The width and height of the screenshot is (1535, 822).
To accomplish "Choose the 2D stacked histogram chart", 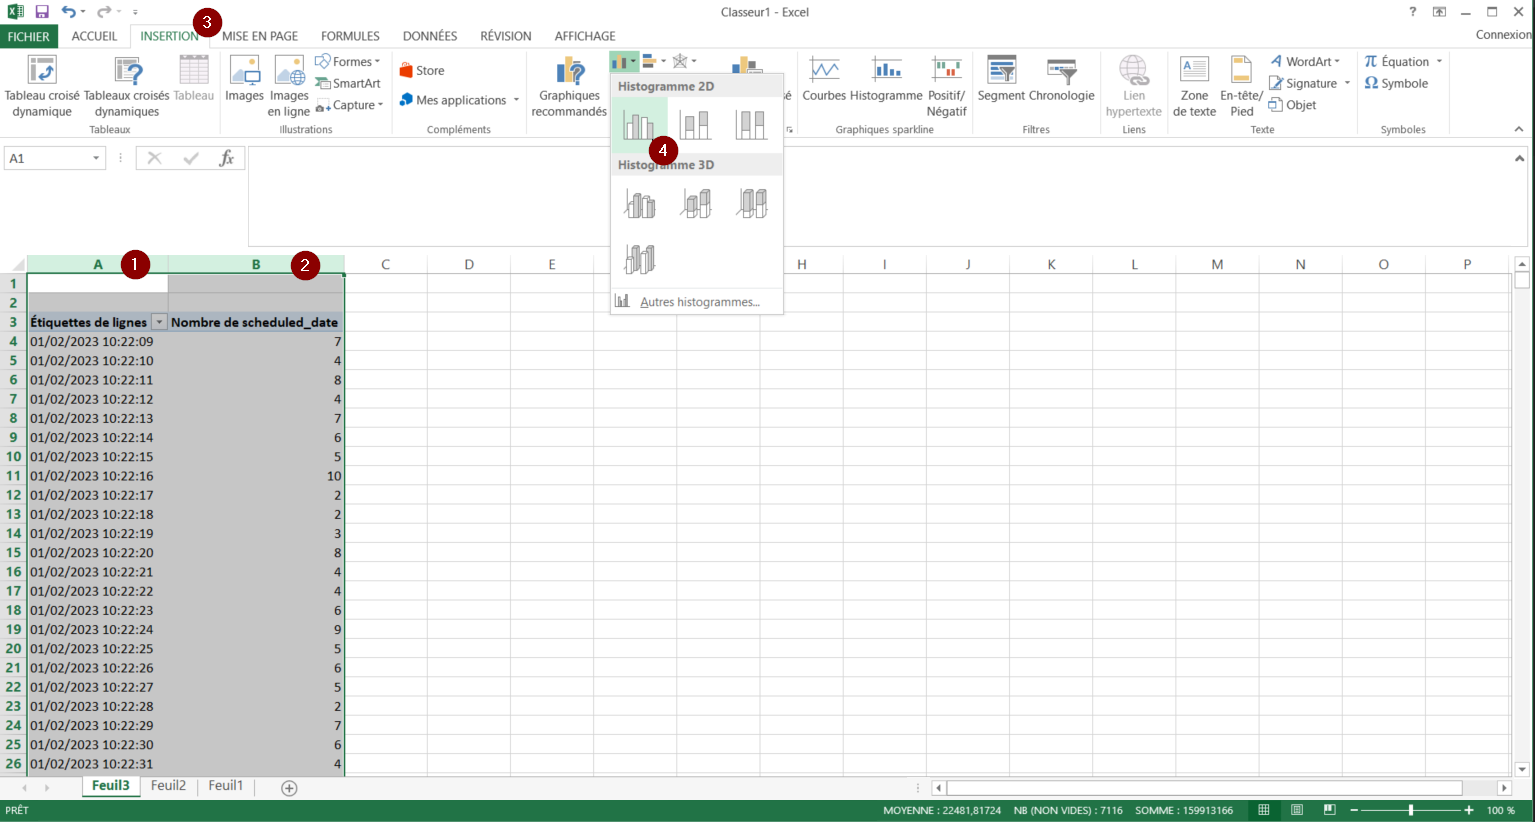I will (x=694, y=125).
